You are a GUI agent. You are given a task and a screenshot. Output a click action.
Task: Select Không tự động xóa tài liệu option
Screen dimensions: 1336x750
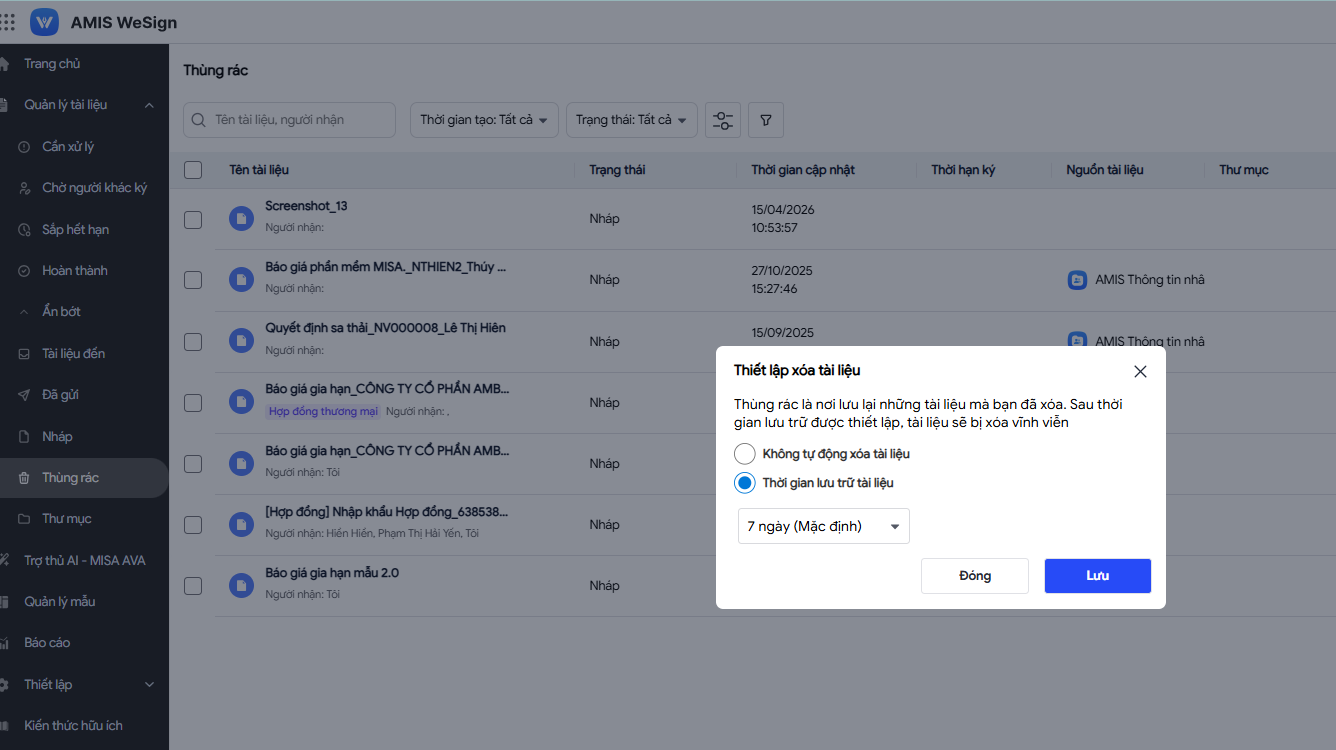tap(745, 454)
